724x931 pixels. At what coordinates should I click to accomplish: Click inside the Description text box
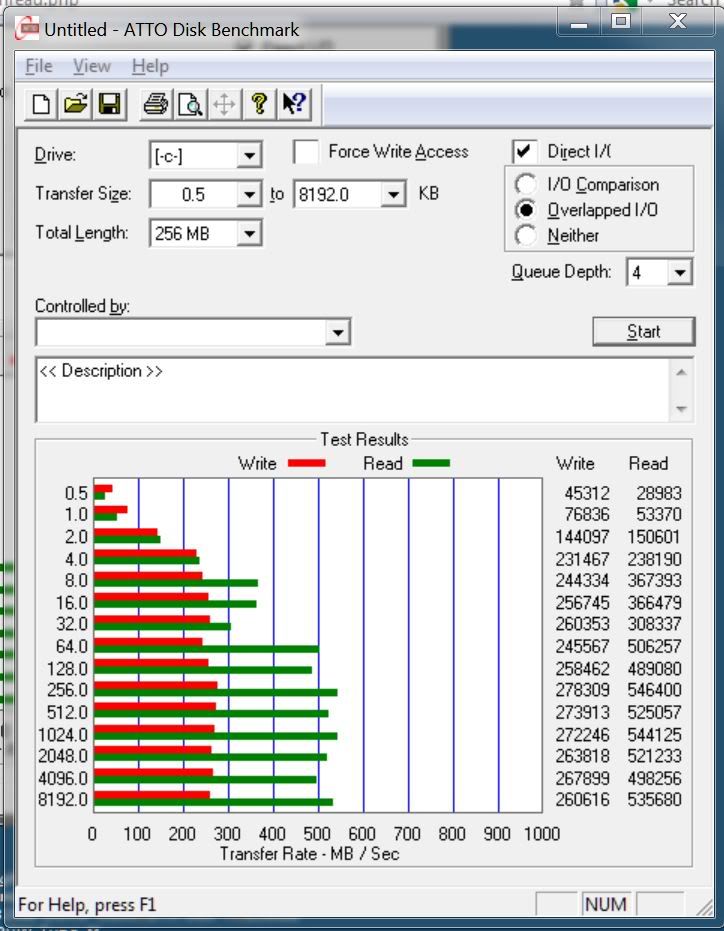tap(353, 390)
